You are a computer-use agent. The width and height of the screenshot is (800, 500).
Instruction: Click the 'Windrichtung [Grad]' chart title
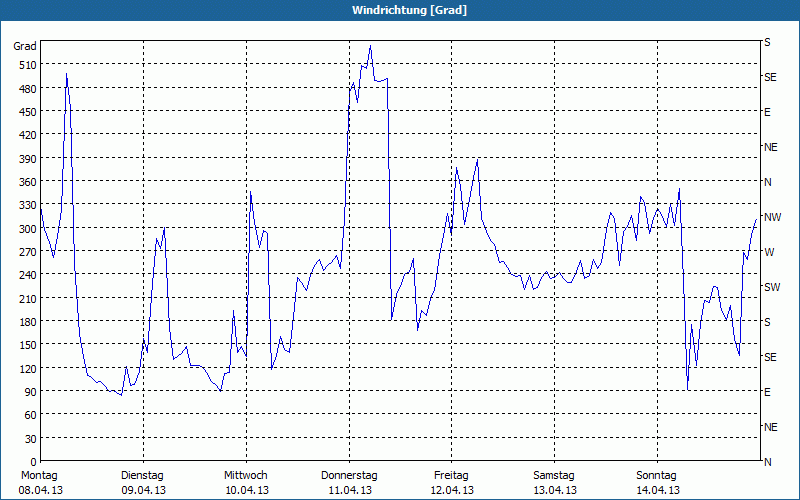(x=409, y=10)
